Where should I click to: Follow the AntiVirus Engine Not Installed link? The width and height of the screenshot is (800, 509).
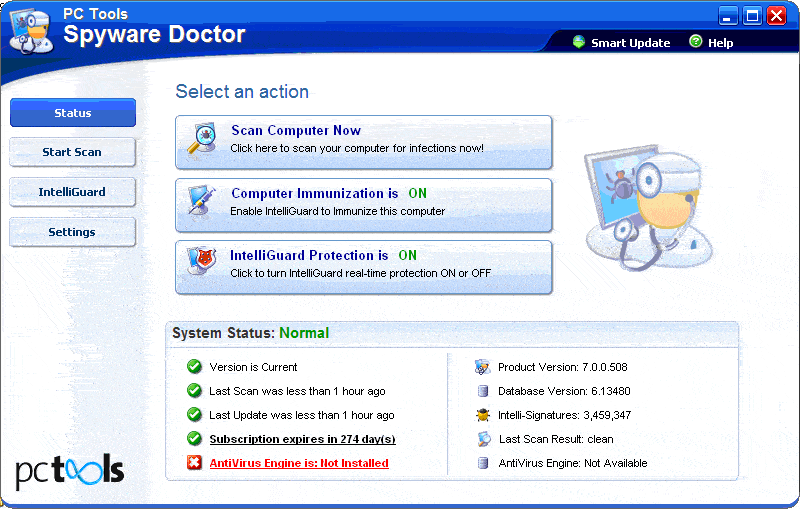pos(298,463)
